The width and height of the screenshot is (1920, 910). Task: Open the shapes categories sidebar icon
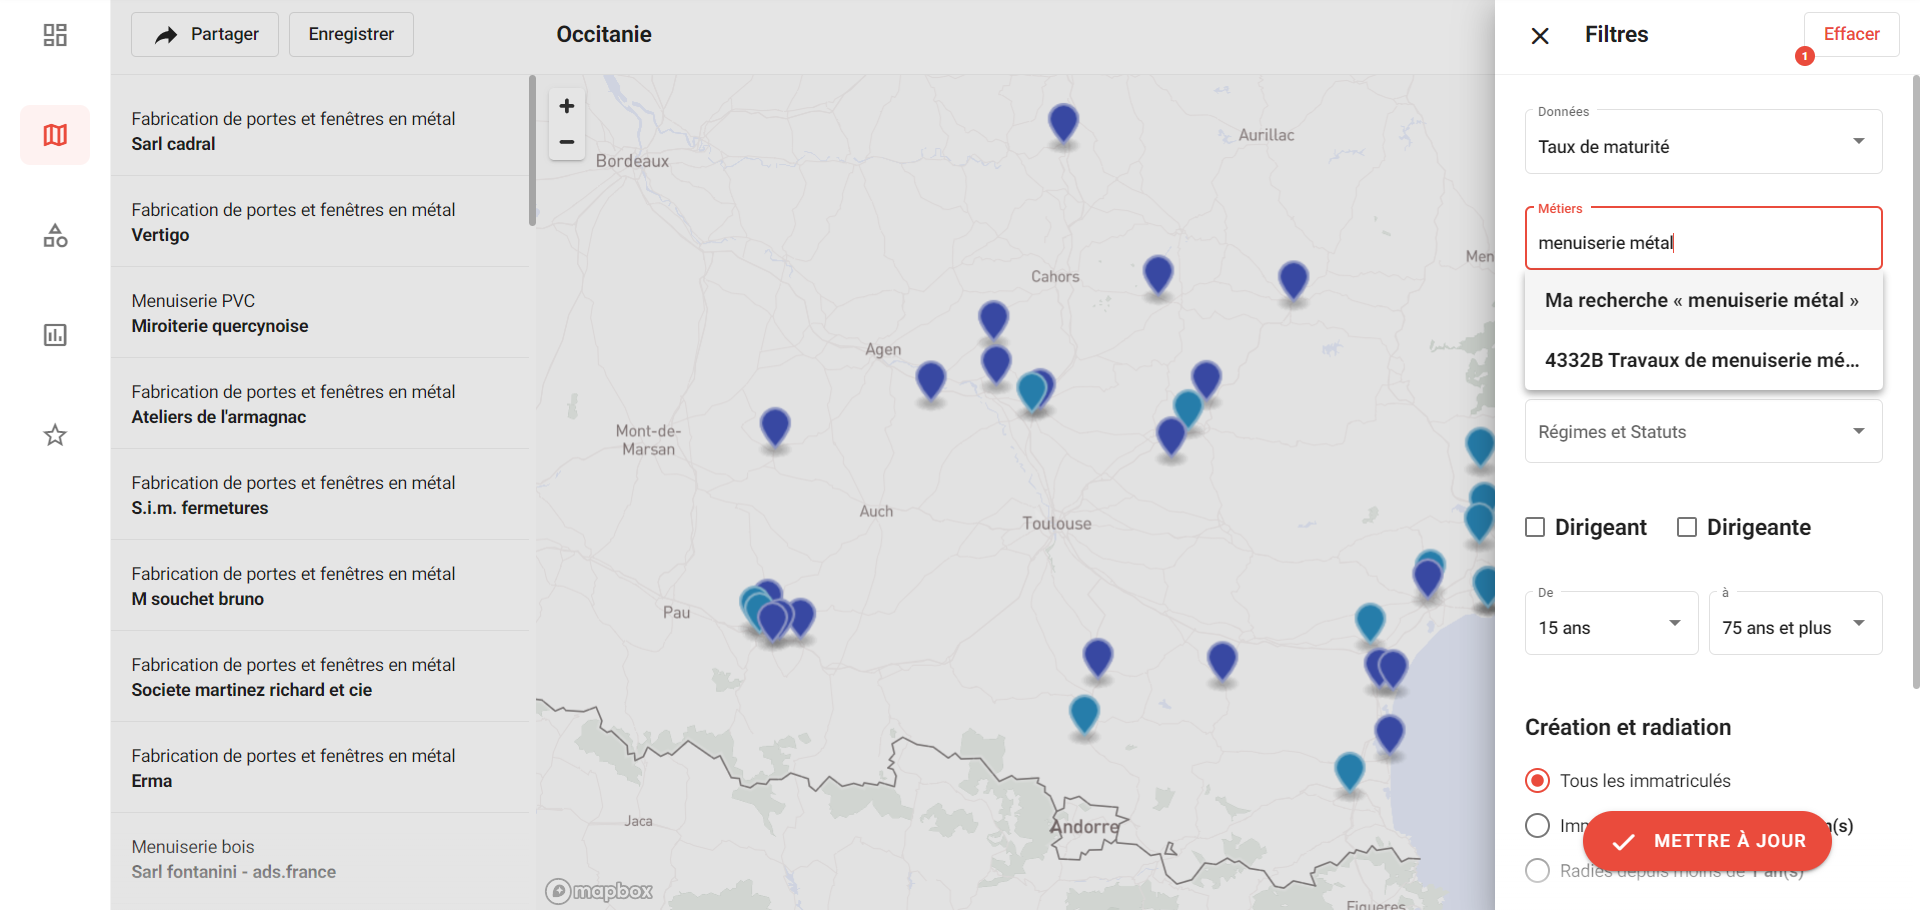55,235
